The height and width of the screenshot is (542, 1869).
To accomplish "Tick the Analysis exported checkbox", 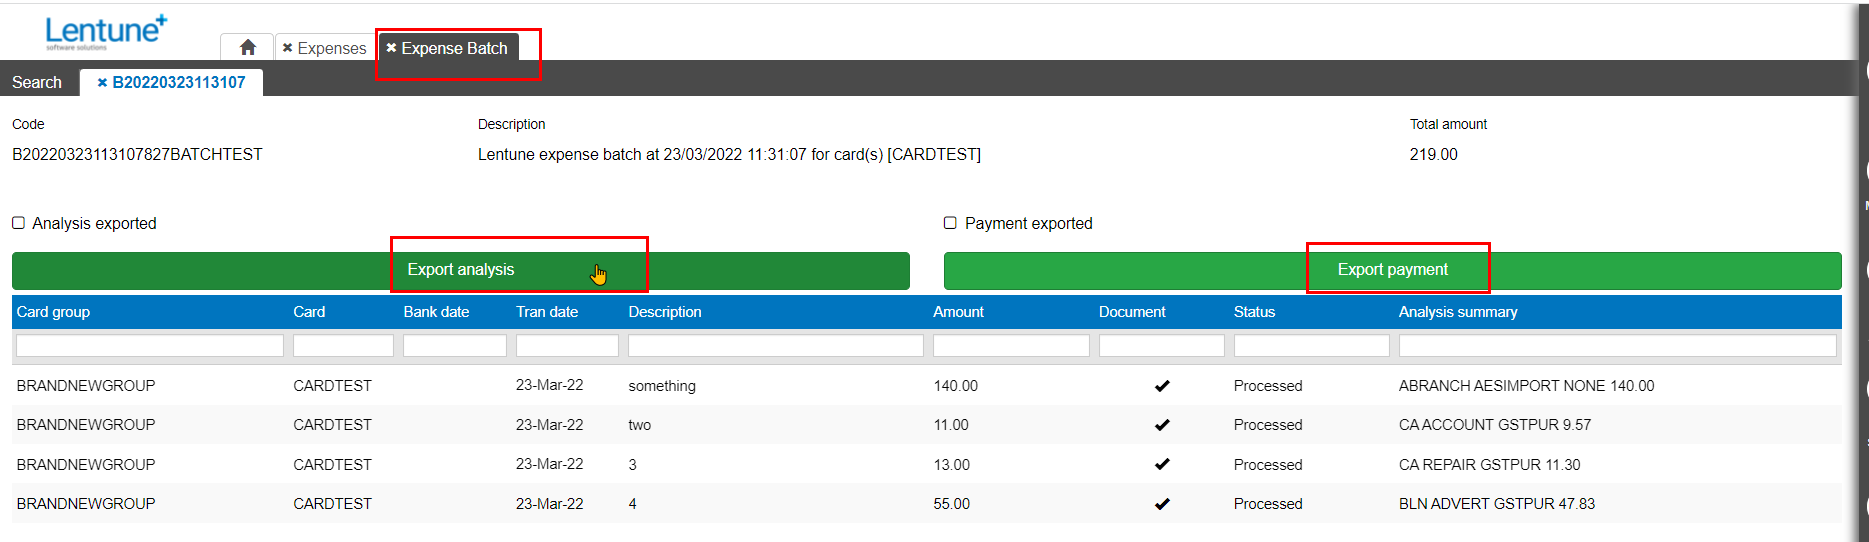I will coord(18,223).
